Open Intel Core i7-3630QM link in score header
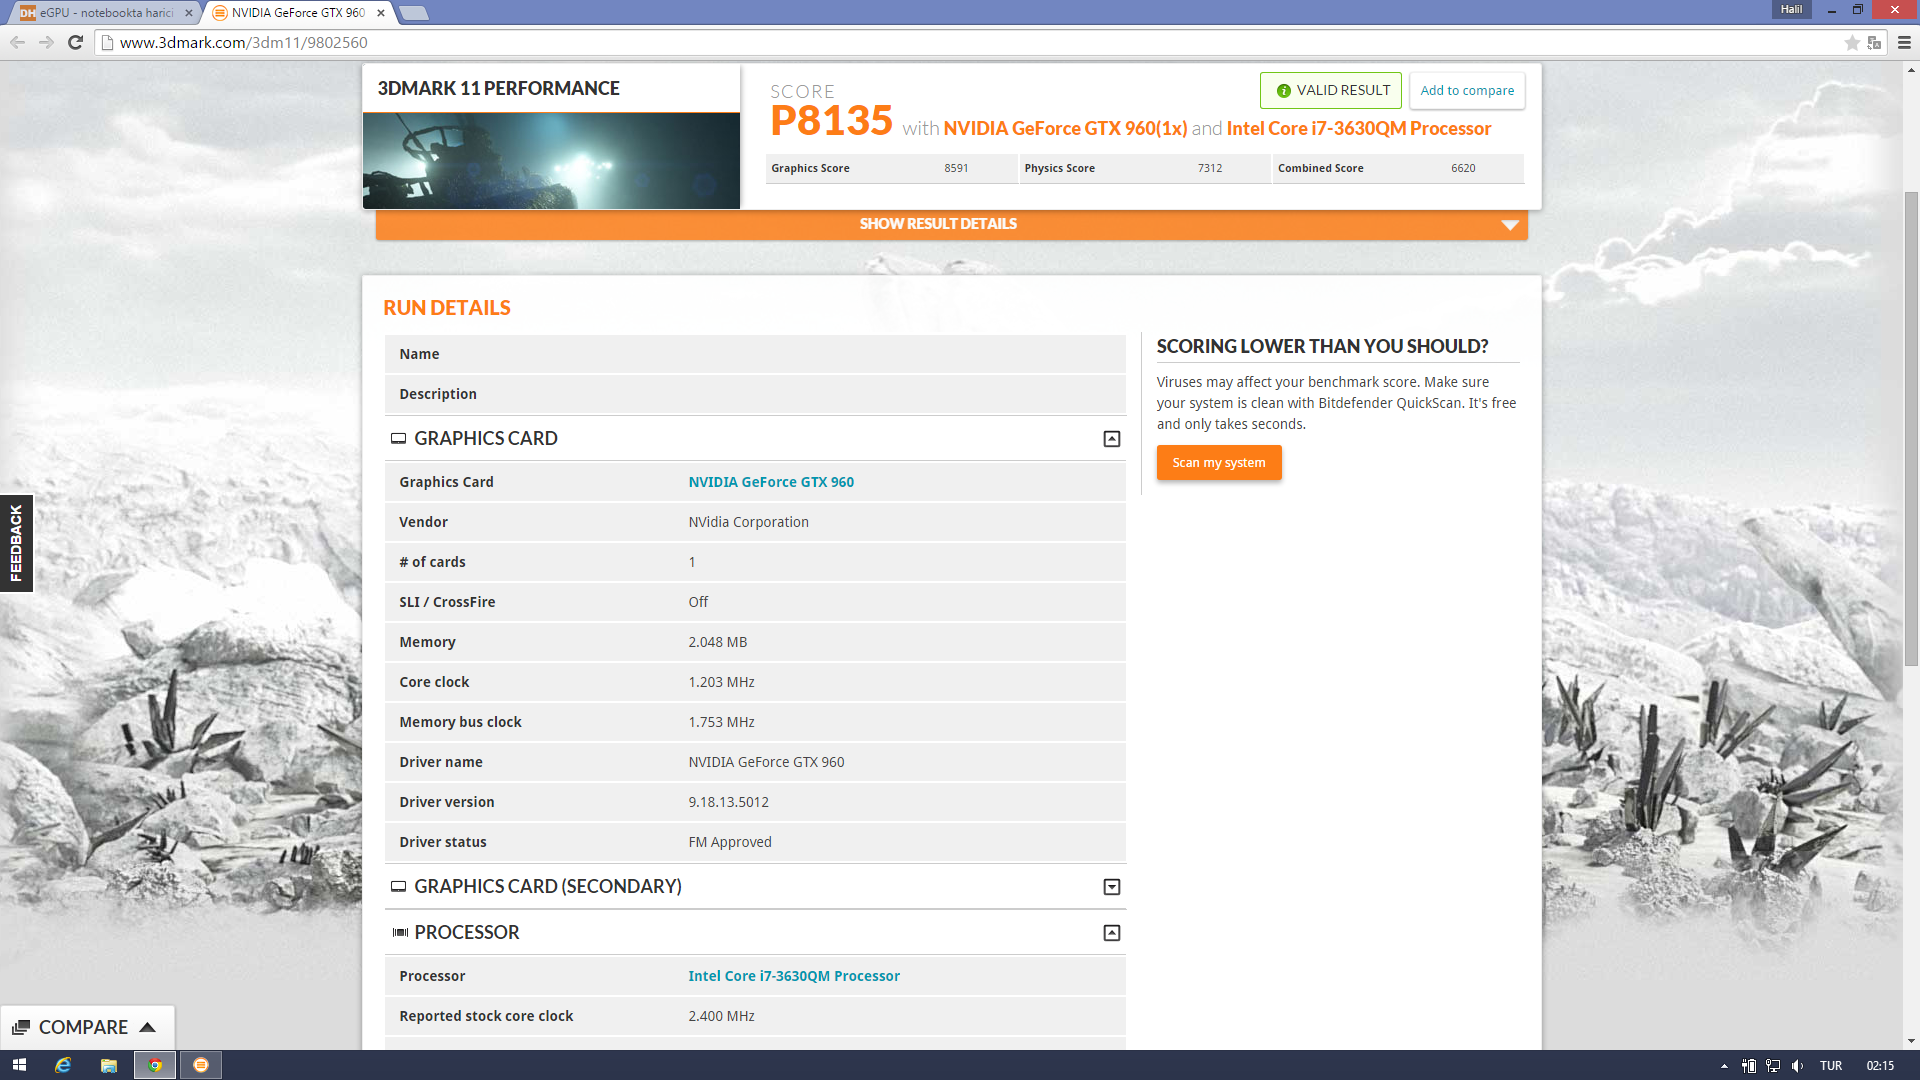 [1359, 128]
